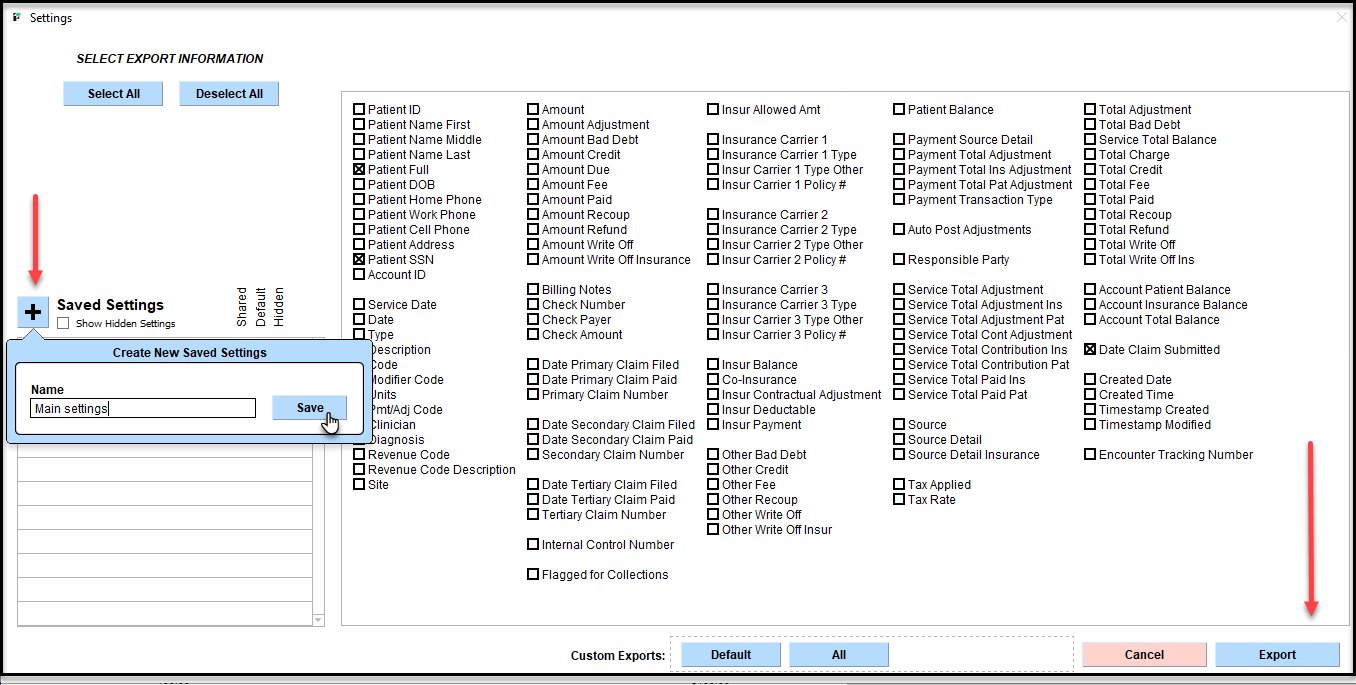Click the Export button
This screenshot has width=1356, height=685.
click(1277, 655)
